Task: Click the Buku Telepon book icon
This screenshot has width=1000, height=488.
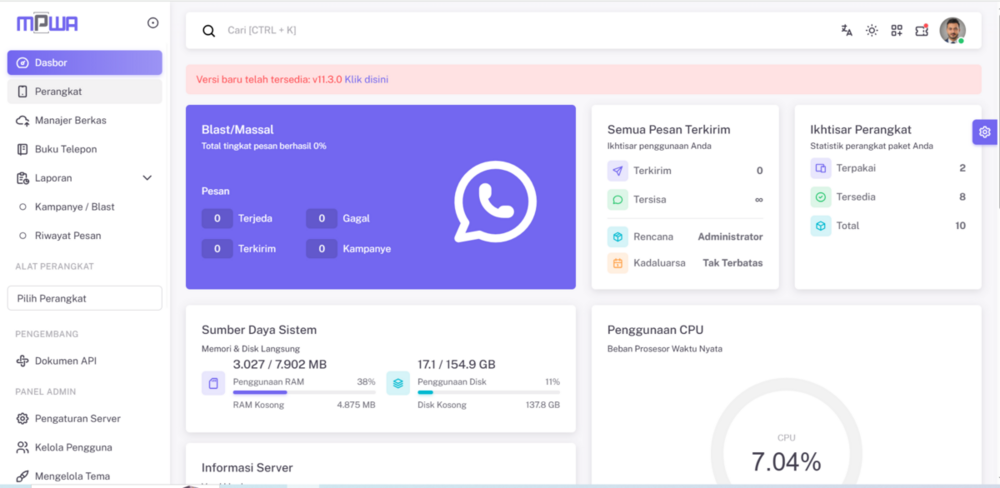Action: tap(22, 149)
